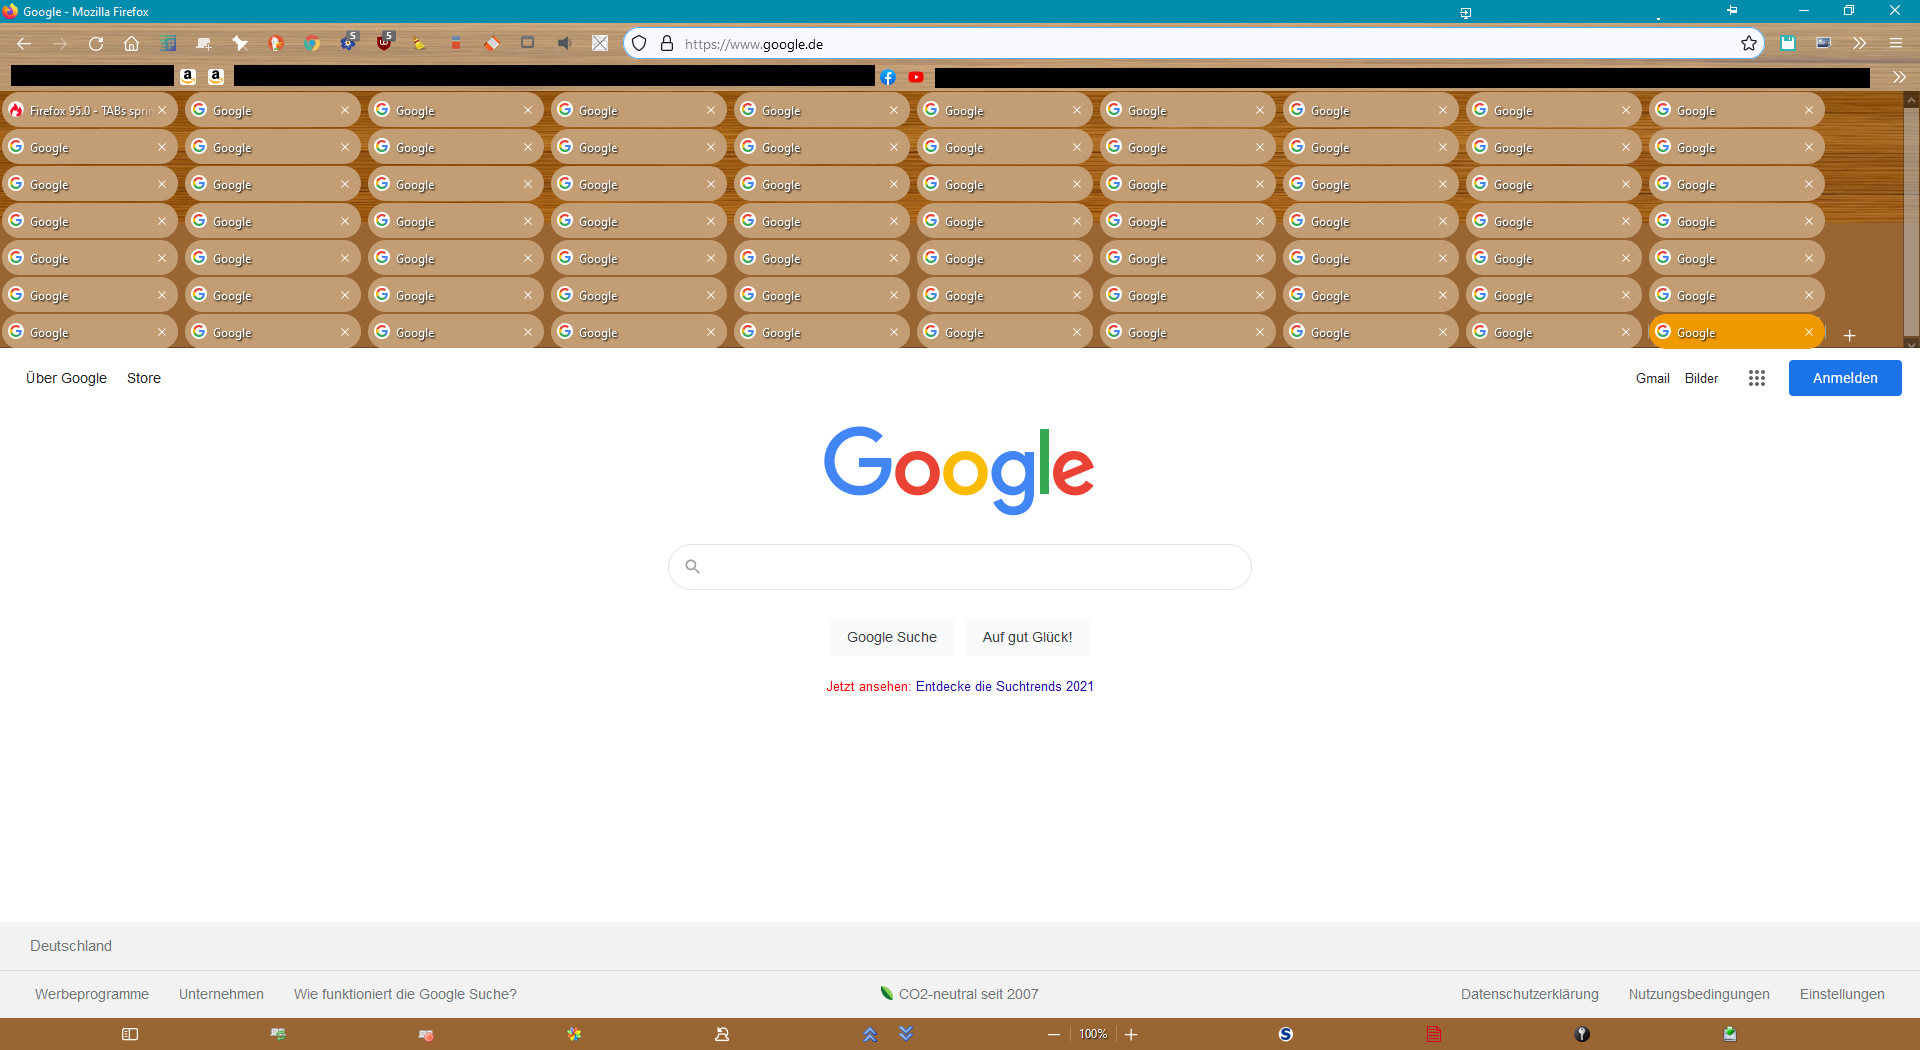Show more bookmarks via overflow chevron
The height and width of the screenshot is (1050, 1920).
pos(1899,77)
